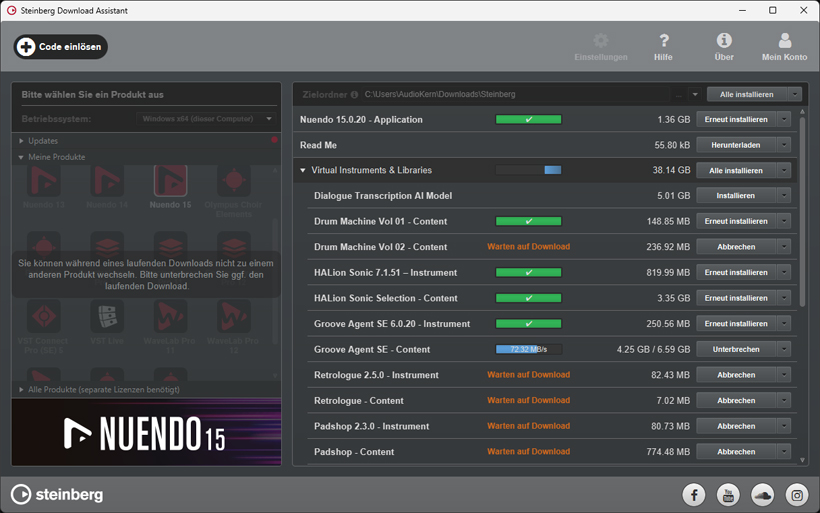Click scroll down arrow of download list
Screen dimensions: 820x513
pyautogui.click(x=803, y=460)
